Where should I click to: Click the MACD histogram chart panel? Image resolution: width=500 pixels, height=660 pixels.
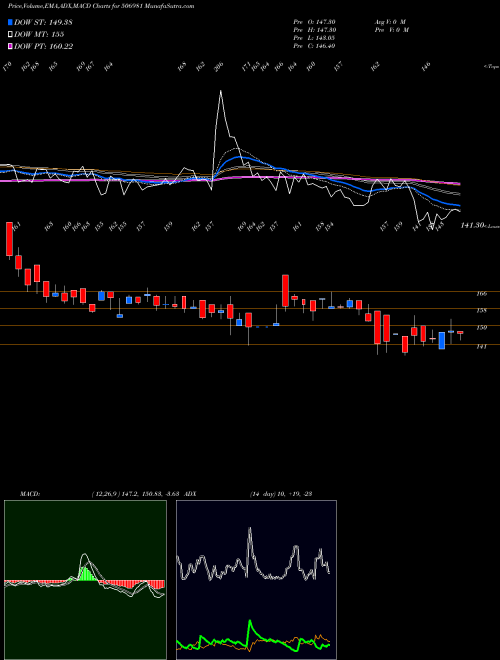(x=85, y=580)
